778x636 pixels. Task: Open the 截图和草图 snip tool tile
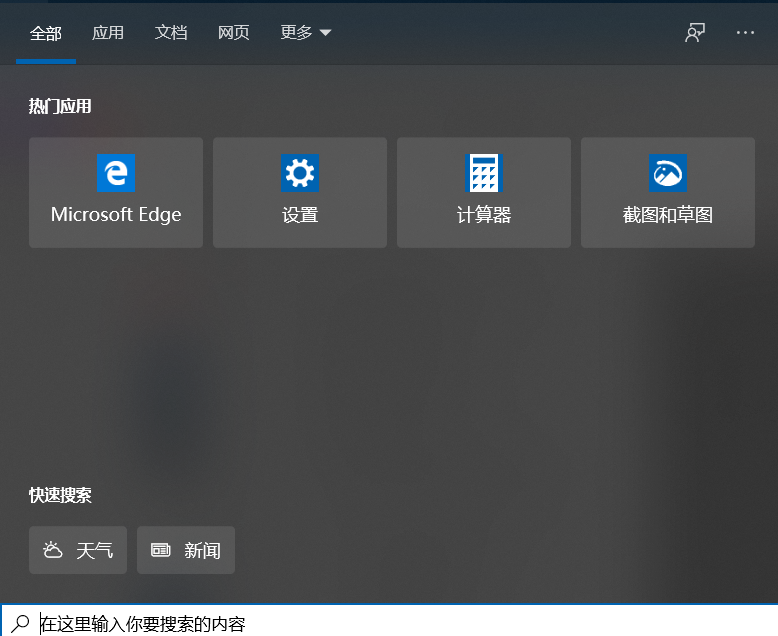point(668,192)
